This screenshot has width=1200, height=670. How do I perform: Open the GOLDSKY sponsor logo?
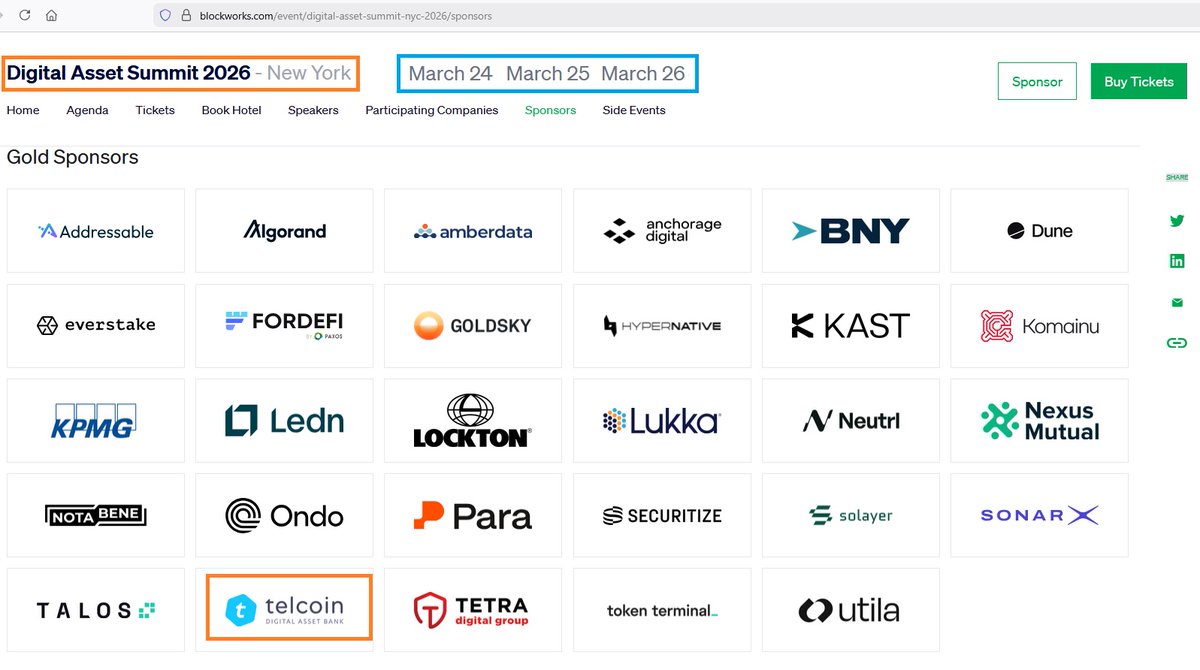pos(473,325)
